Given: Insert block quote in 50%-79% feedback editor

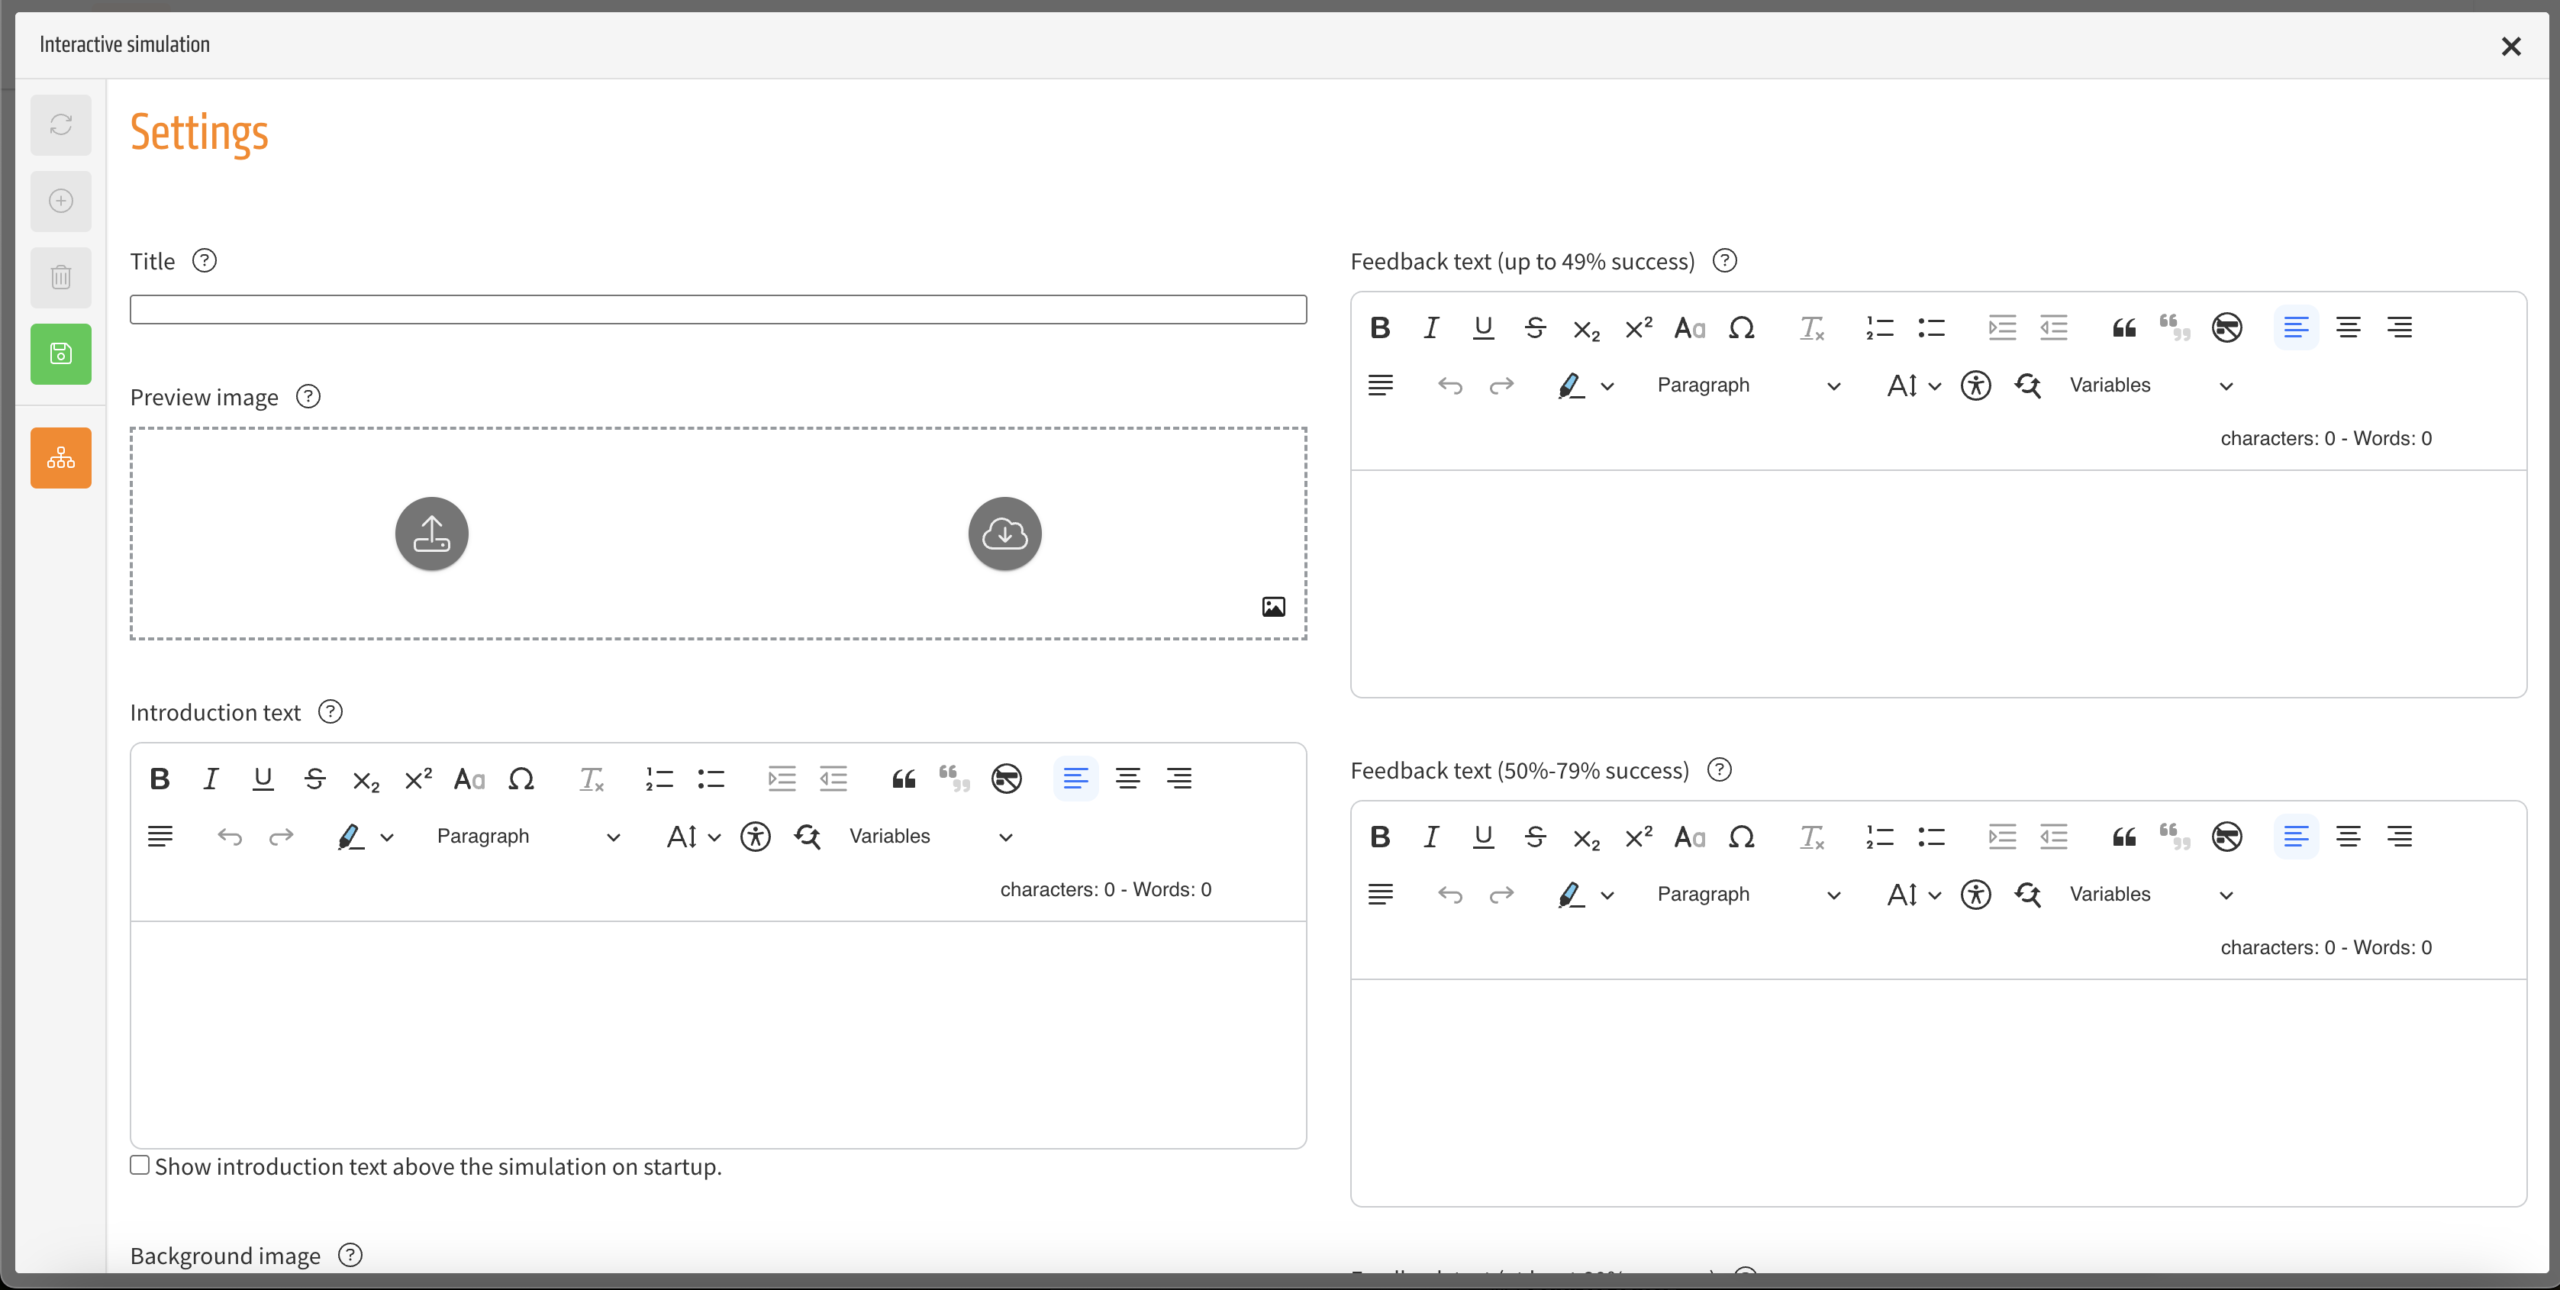Looking at the screenshot, I should pos(2124,837).
